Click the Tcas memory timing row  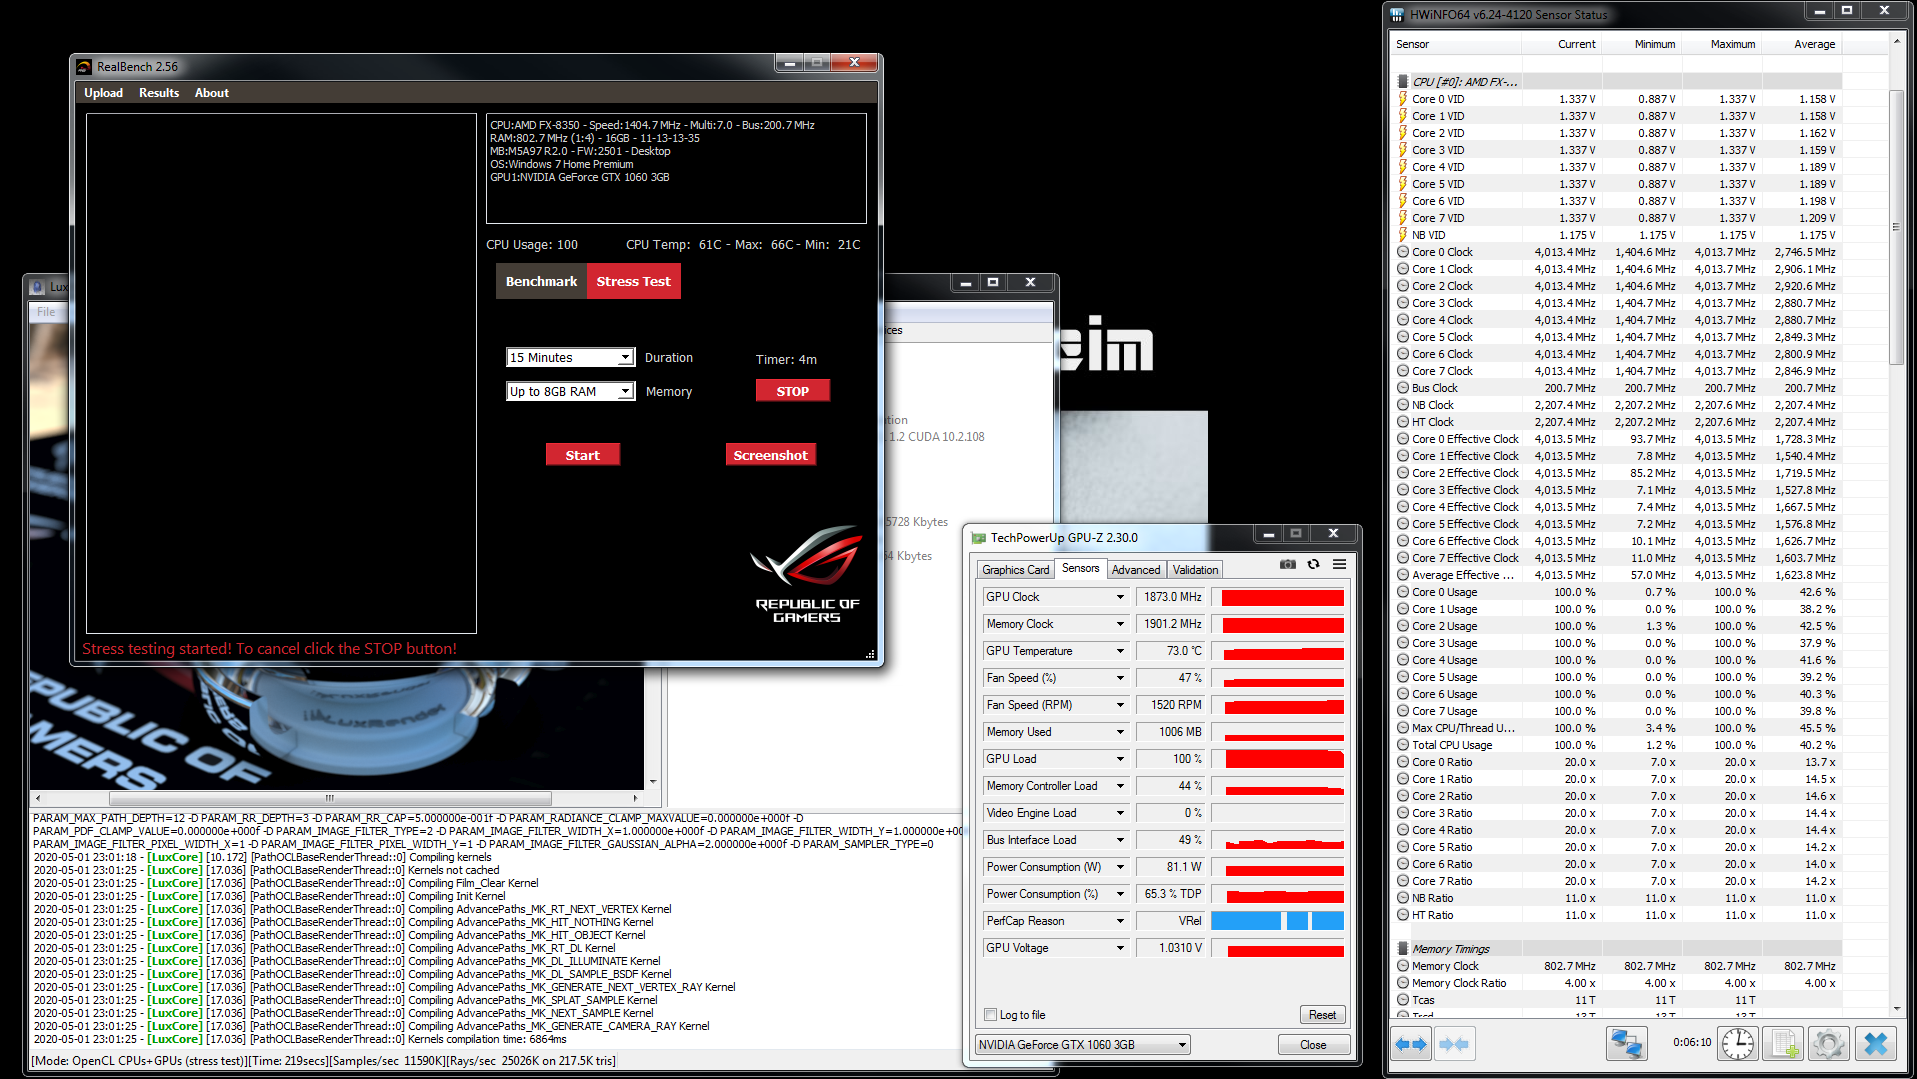click(x=1617, y=1000)
